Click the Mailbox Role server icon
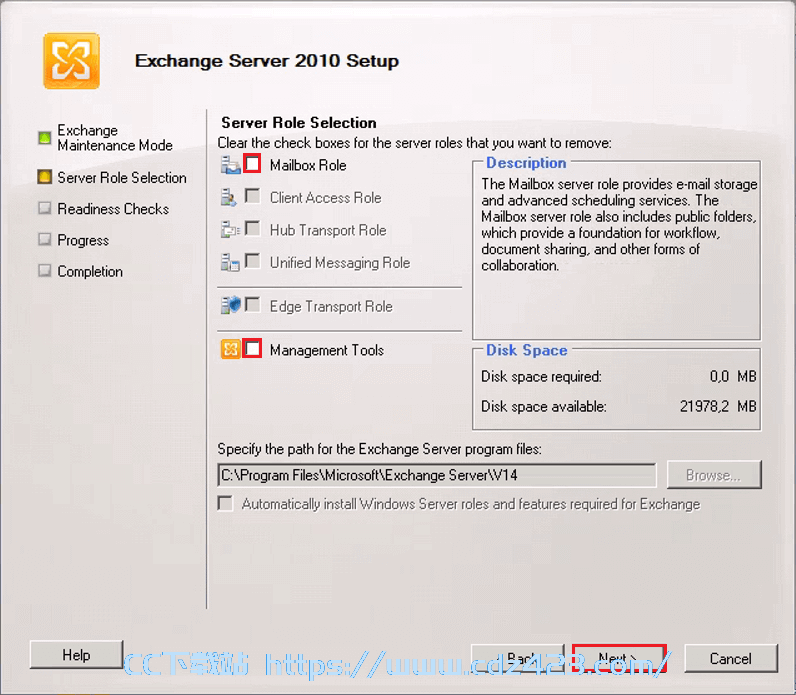 (230, 165)
